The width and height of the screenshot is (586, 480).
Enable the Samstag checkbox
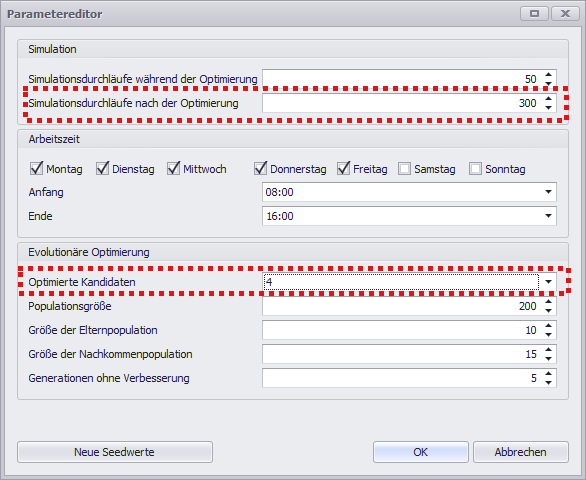coord(404,169)
